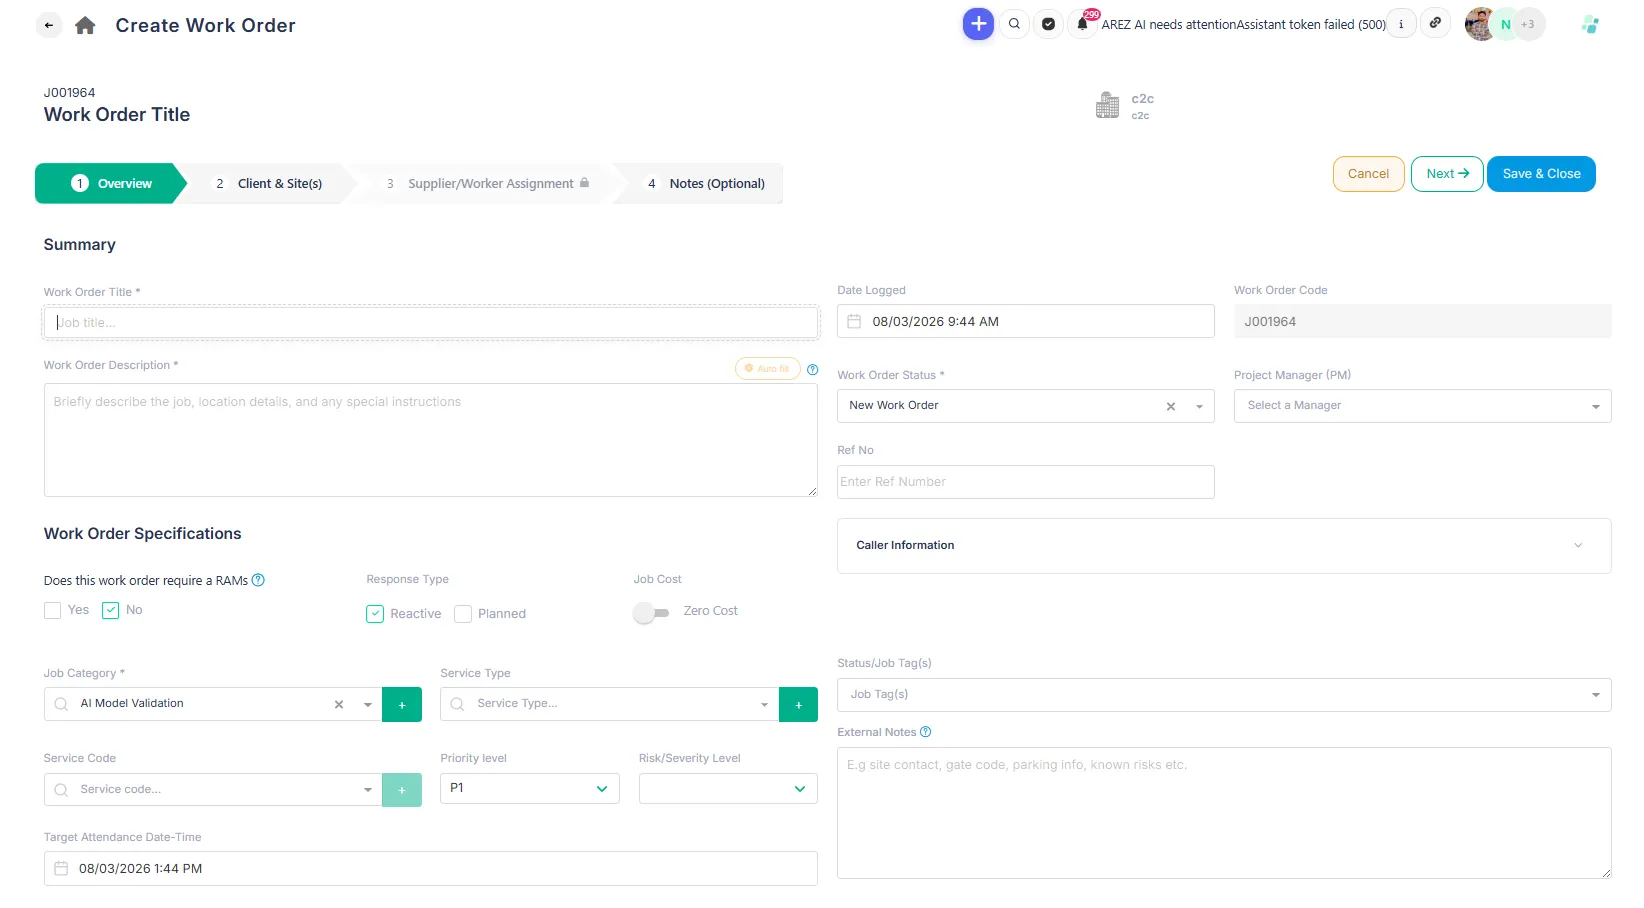1644x908 pixels.
Task: Open RAMs help question mark icon
Action: tap(258, 580)
